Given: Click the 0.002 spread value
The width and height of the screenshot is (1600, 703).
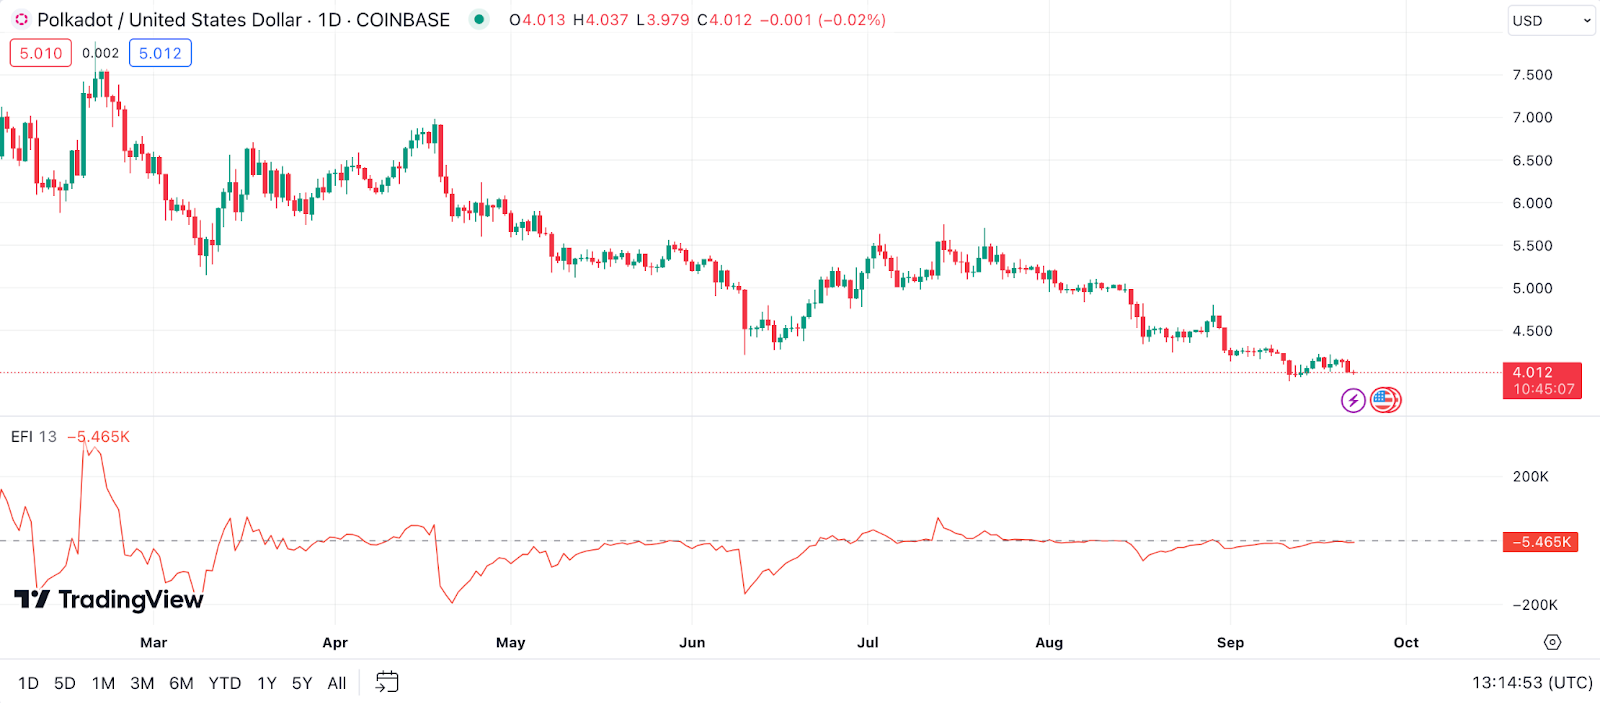Looking at the screenshot, I should pyautogui.click(x=100, y=53).
